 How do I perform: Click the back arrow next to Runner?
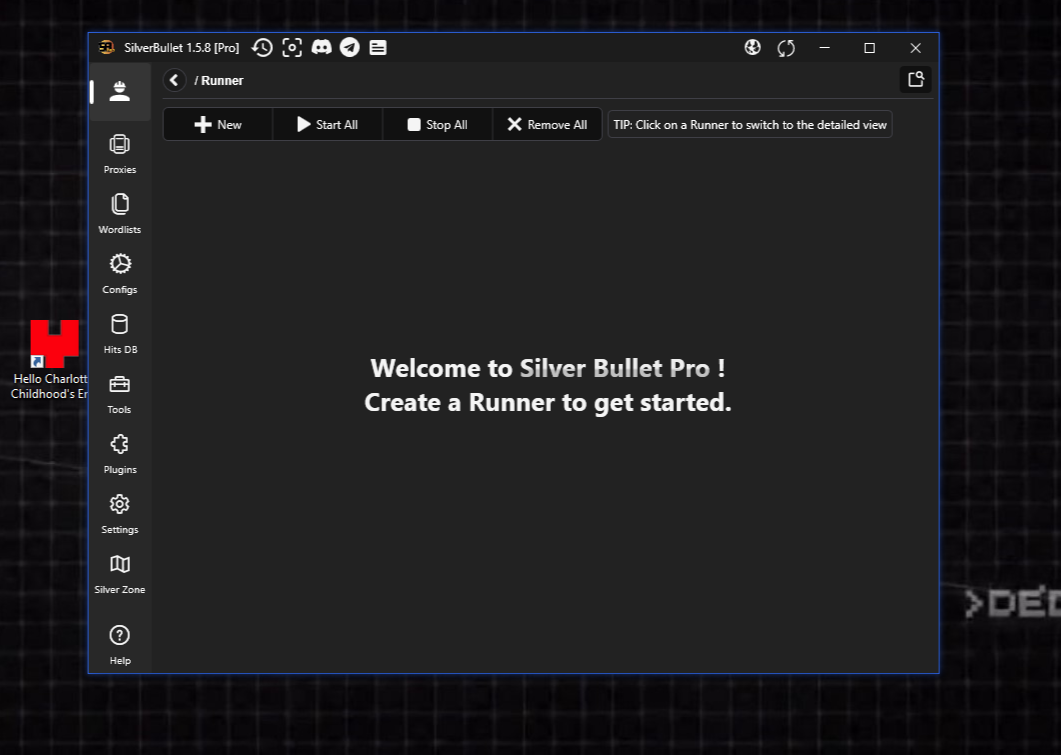click(175, 80)
